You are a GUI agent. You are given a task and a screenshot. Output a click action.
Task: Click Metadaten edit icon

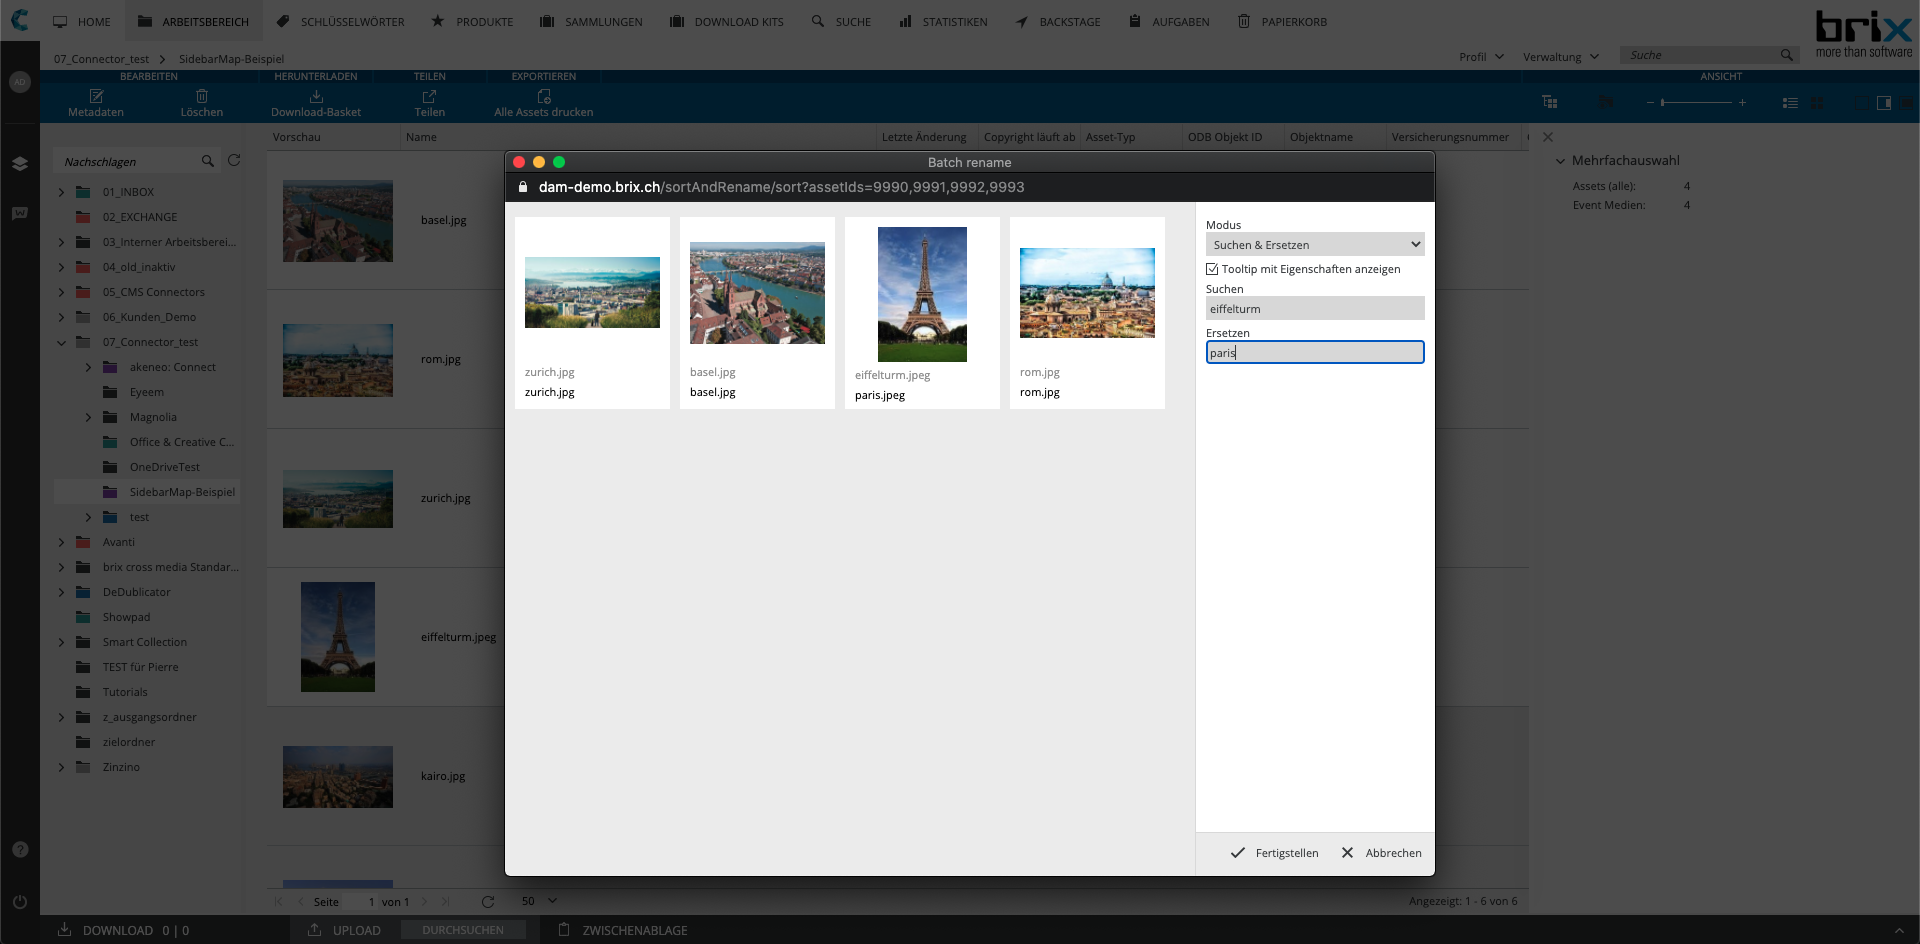[96, 96]
